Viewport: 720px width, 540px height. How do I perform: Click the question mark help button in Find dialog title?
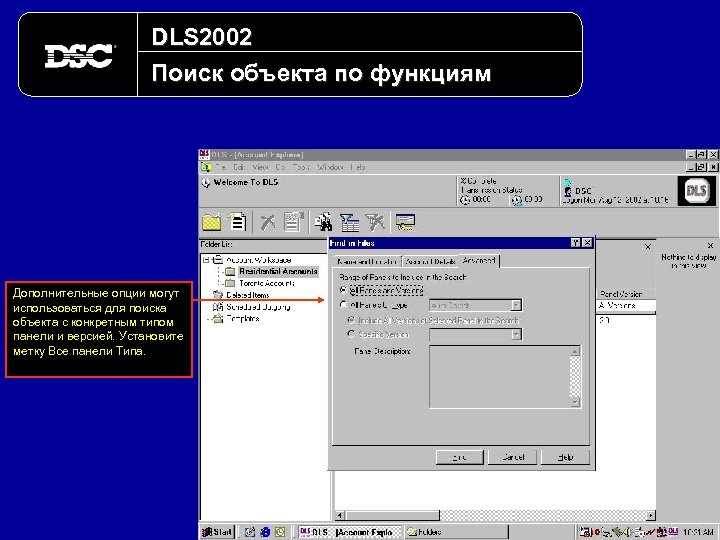[x=575, y=243]
